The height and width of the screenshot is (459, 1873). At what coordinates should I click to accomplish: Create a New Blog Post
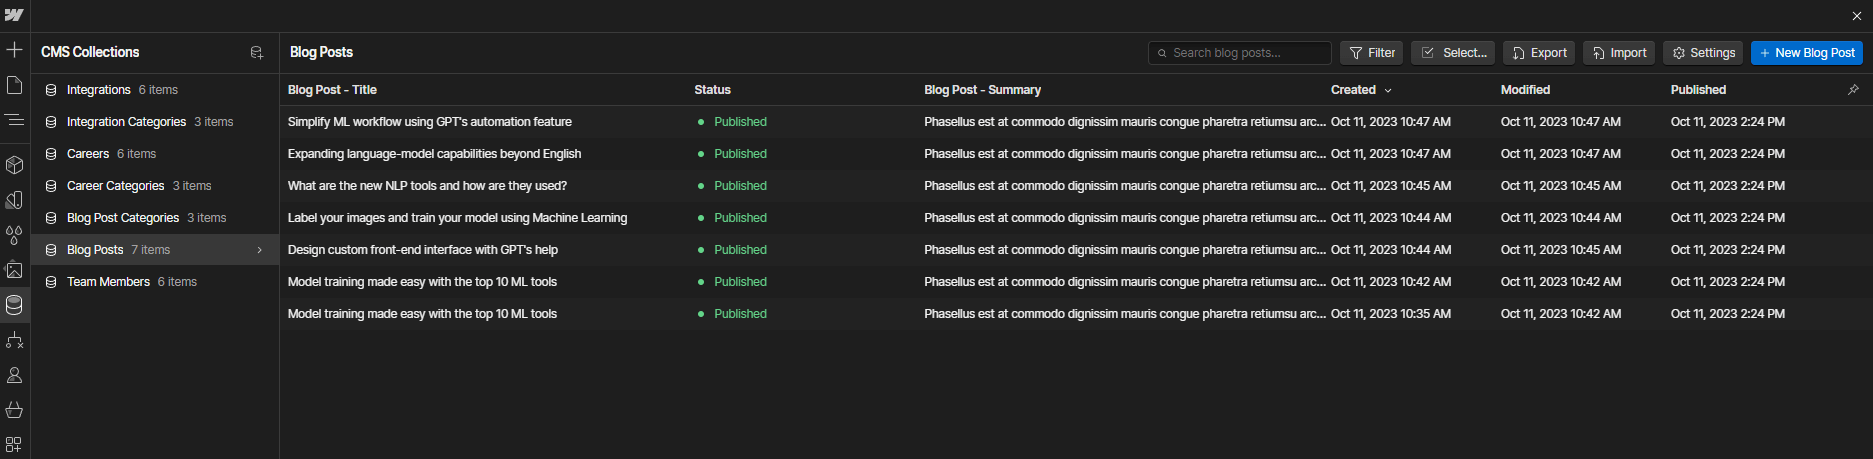click(x=1807, y=53)
